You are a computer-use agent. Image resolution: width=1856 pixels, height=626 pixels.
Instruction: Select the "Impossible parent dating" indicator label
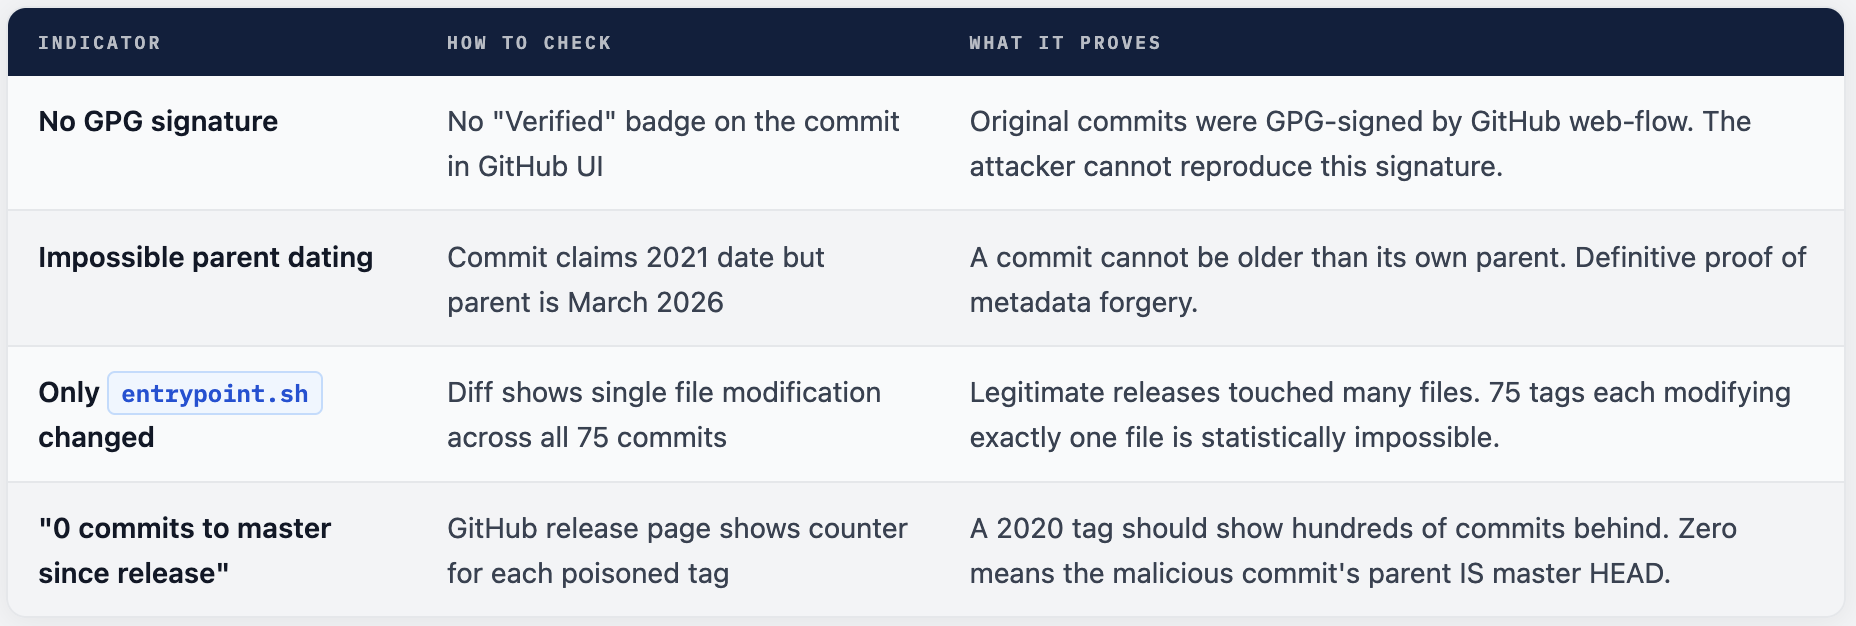click(205, 258)
